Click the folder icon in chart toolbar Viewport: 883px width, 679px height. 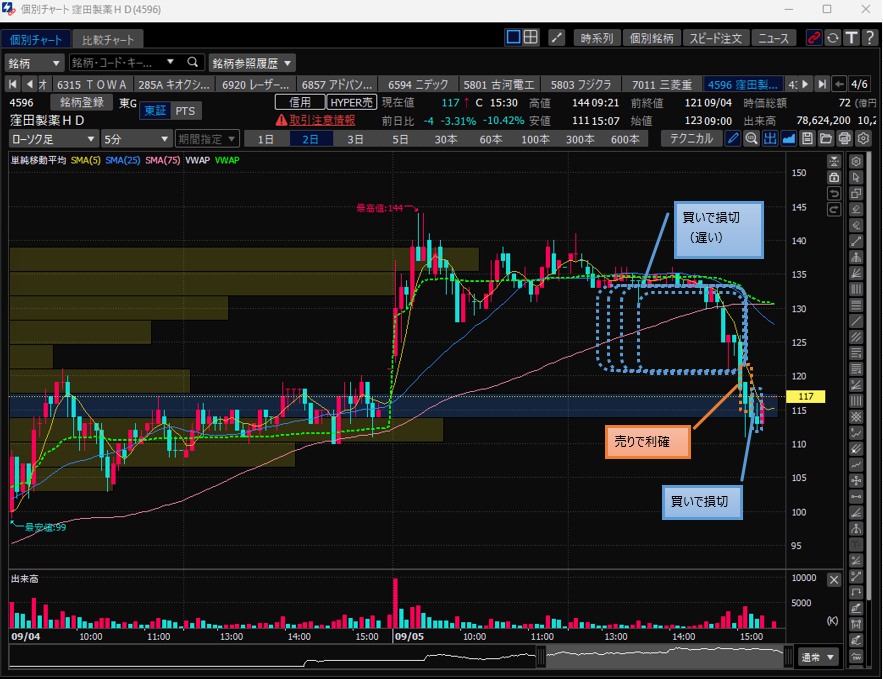(x=825, y=139)
